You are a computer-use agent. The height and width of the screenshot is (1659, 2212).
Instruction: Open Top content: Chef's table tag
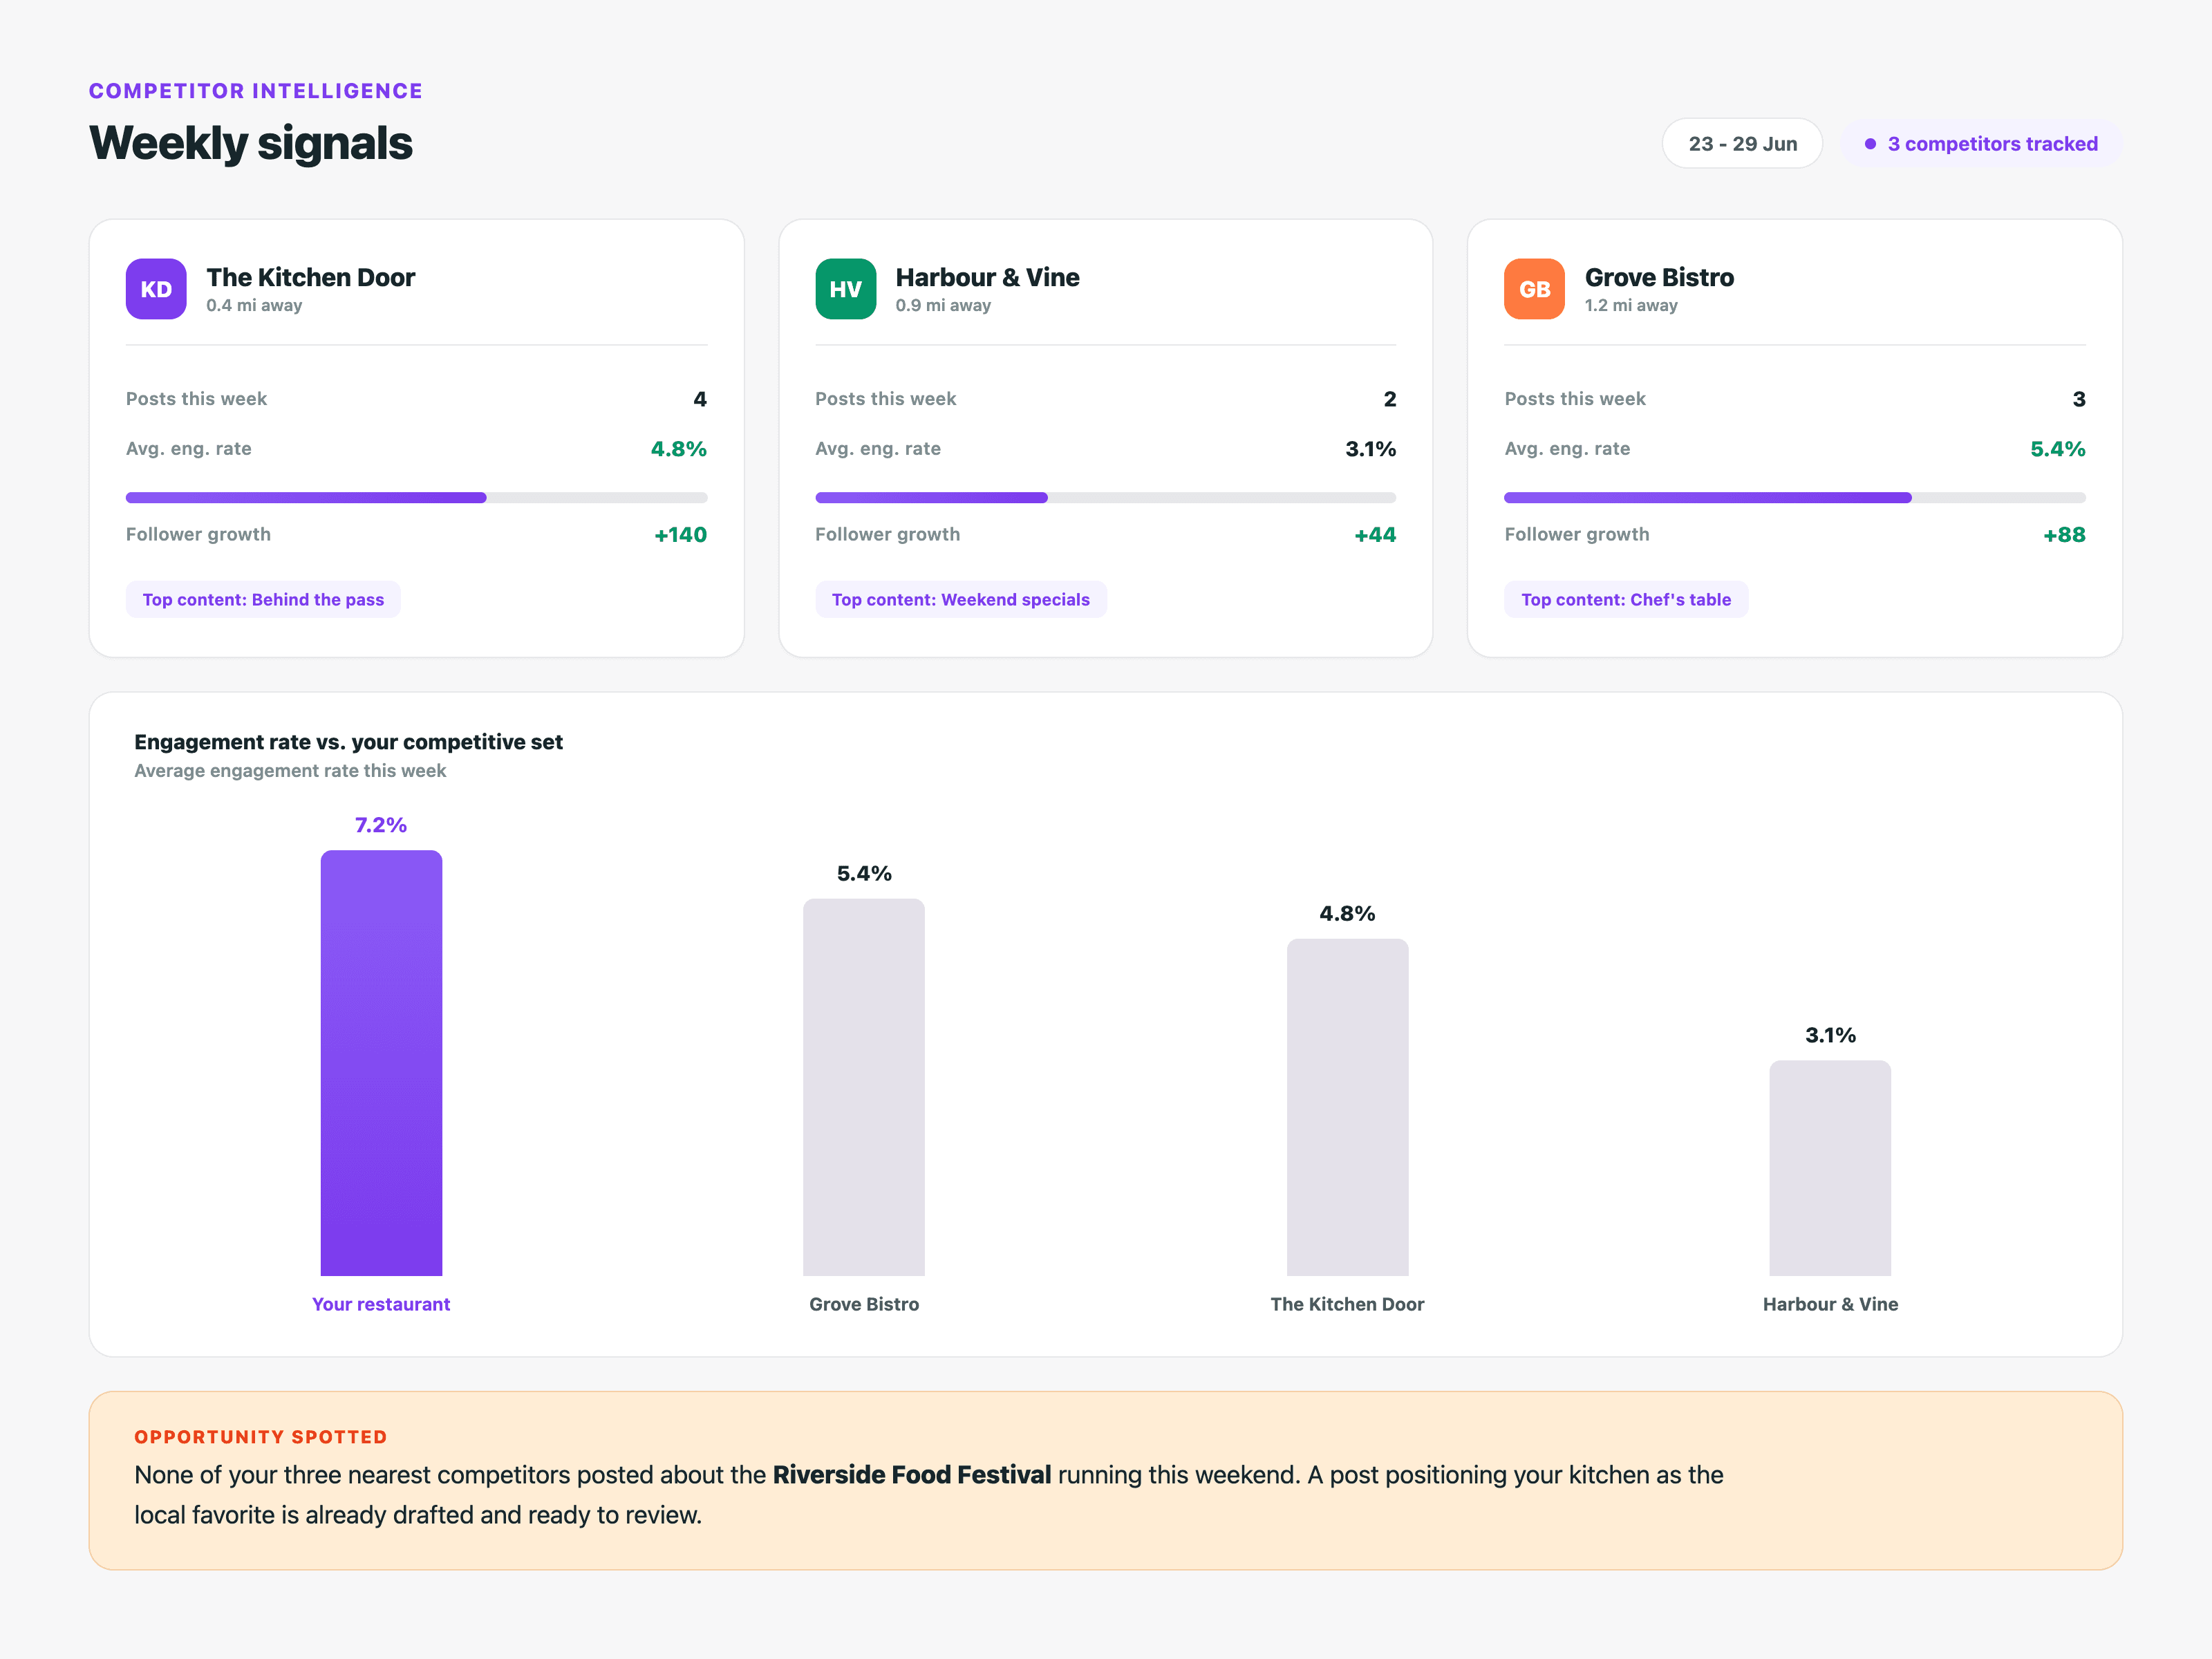pyautogui.click(x=1625, y=600)
